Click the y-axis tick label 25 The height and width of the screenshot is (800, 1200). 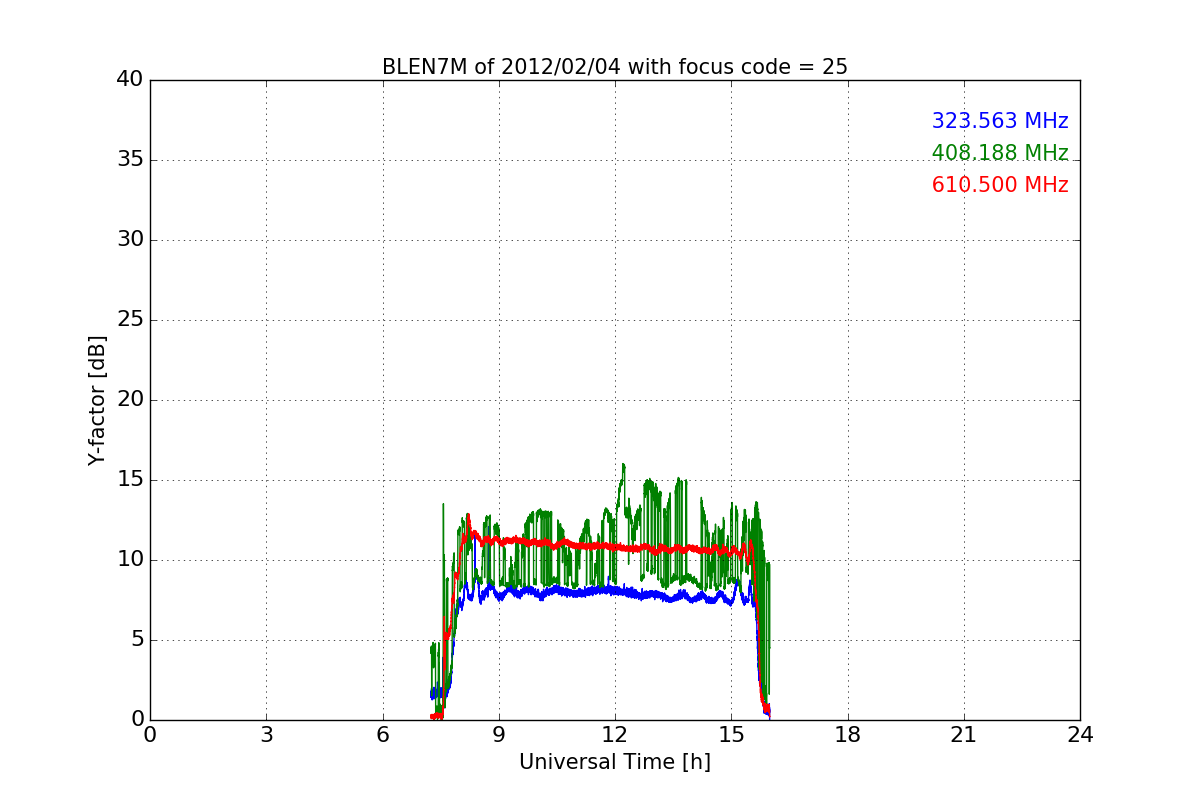130,320
